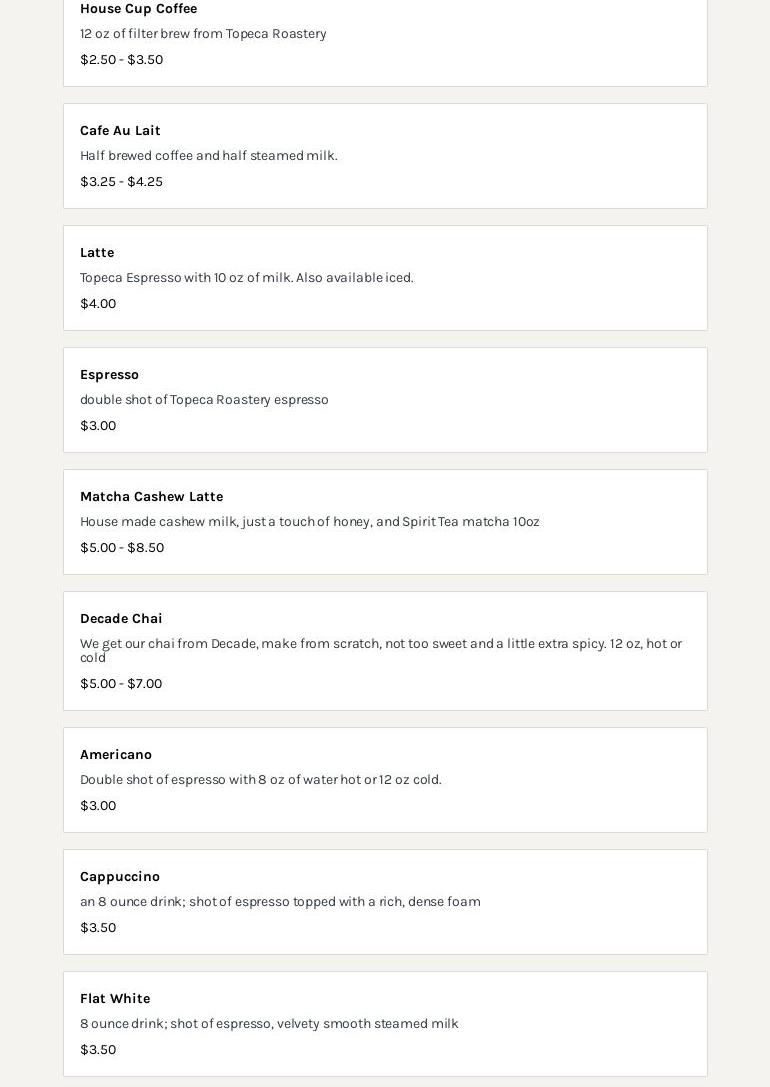Click the 'Half brewed coffee' description
The image size is (770, 1087).
pyautogui.click(x=208, y=156)
